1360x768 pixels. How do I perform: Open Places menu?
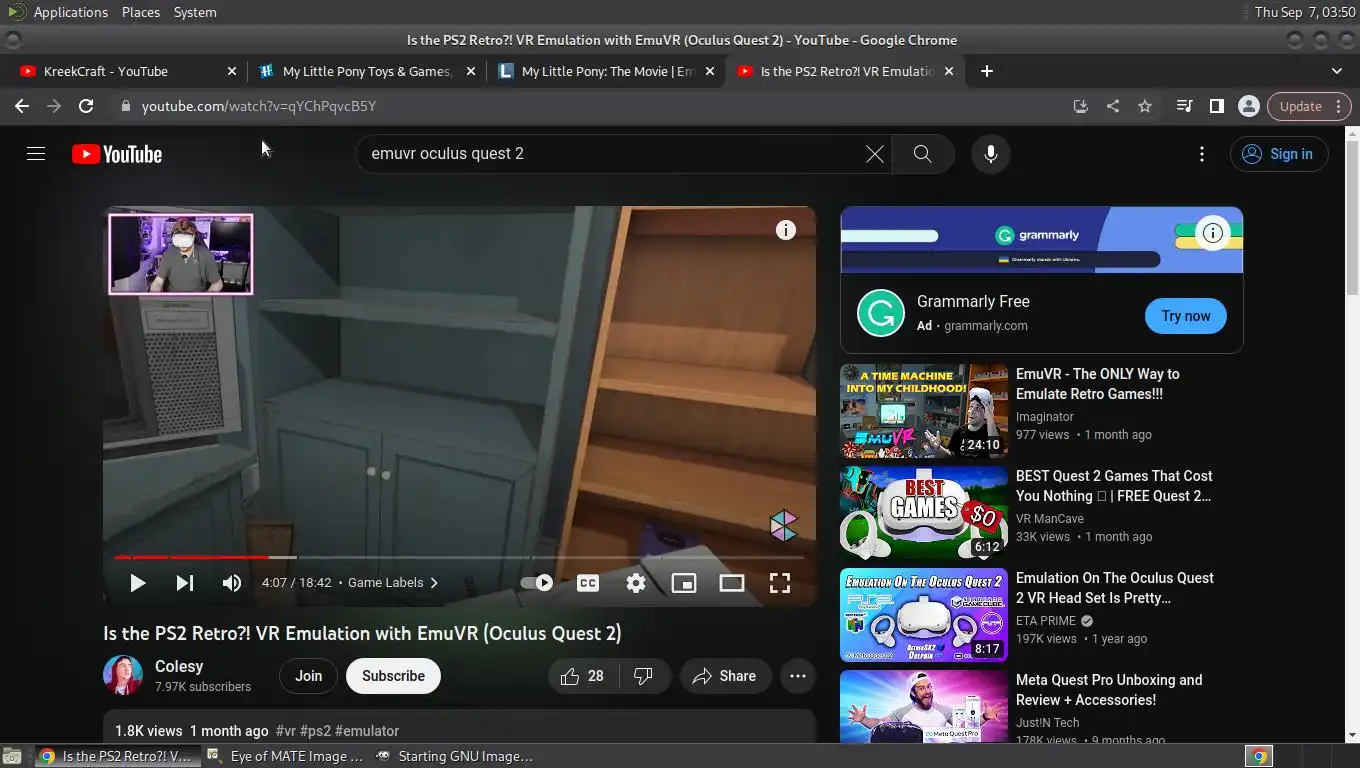(141, 12)
